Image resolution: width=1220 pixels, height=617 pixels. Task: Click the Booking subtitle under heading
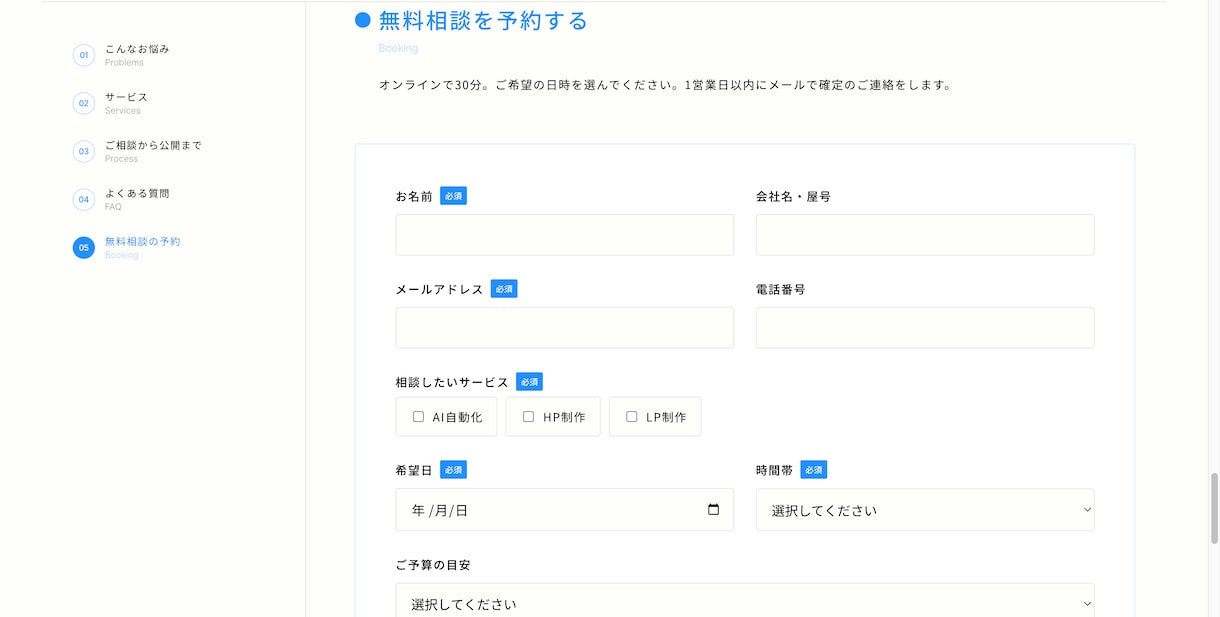pyautogui.click(x=398, y=48)
